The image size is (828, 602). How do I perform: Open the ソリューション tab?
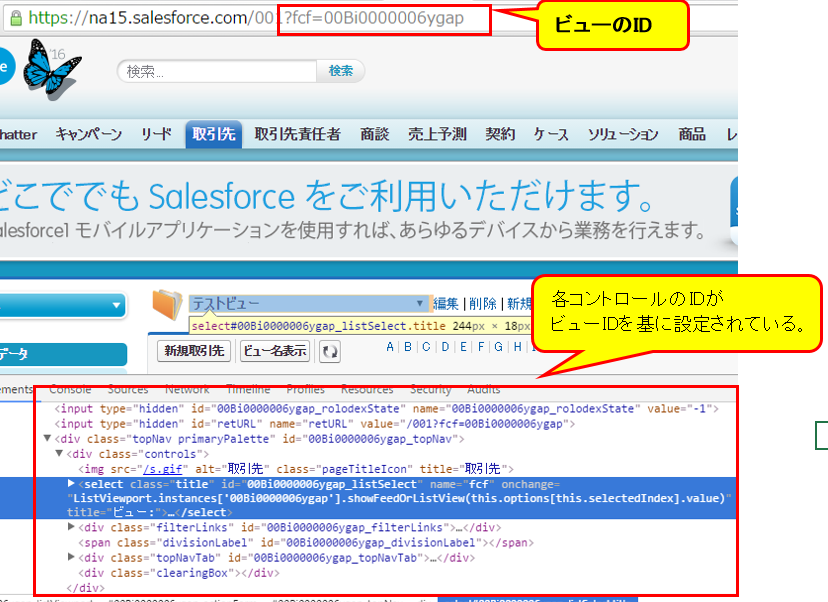[x=623, y=135]
